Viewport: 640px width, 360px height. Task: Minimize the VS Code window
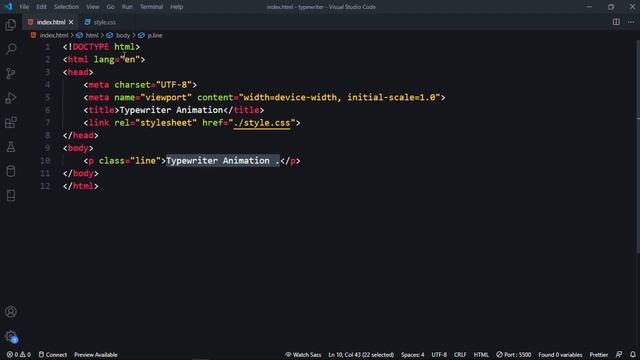point(589,7)
